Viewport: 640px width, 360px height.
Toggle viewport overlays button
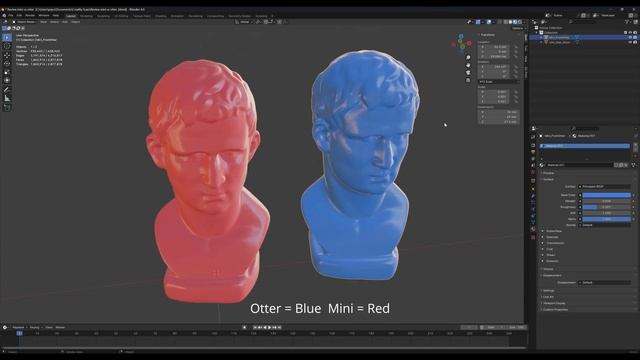pyautogui.click(x=489, y=22)
